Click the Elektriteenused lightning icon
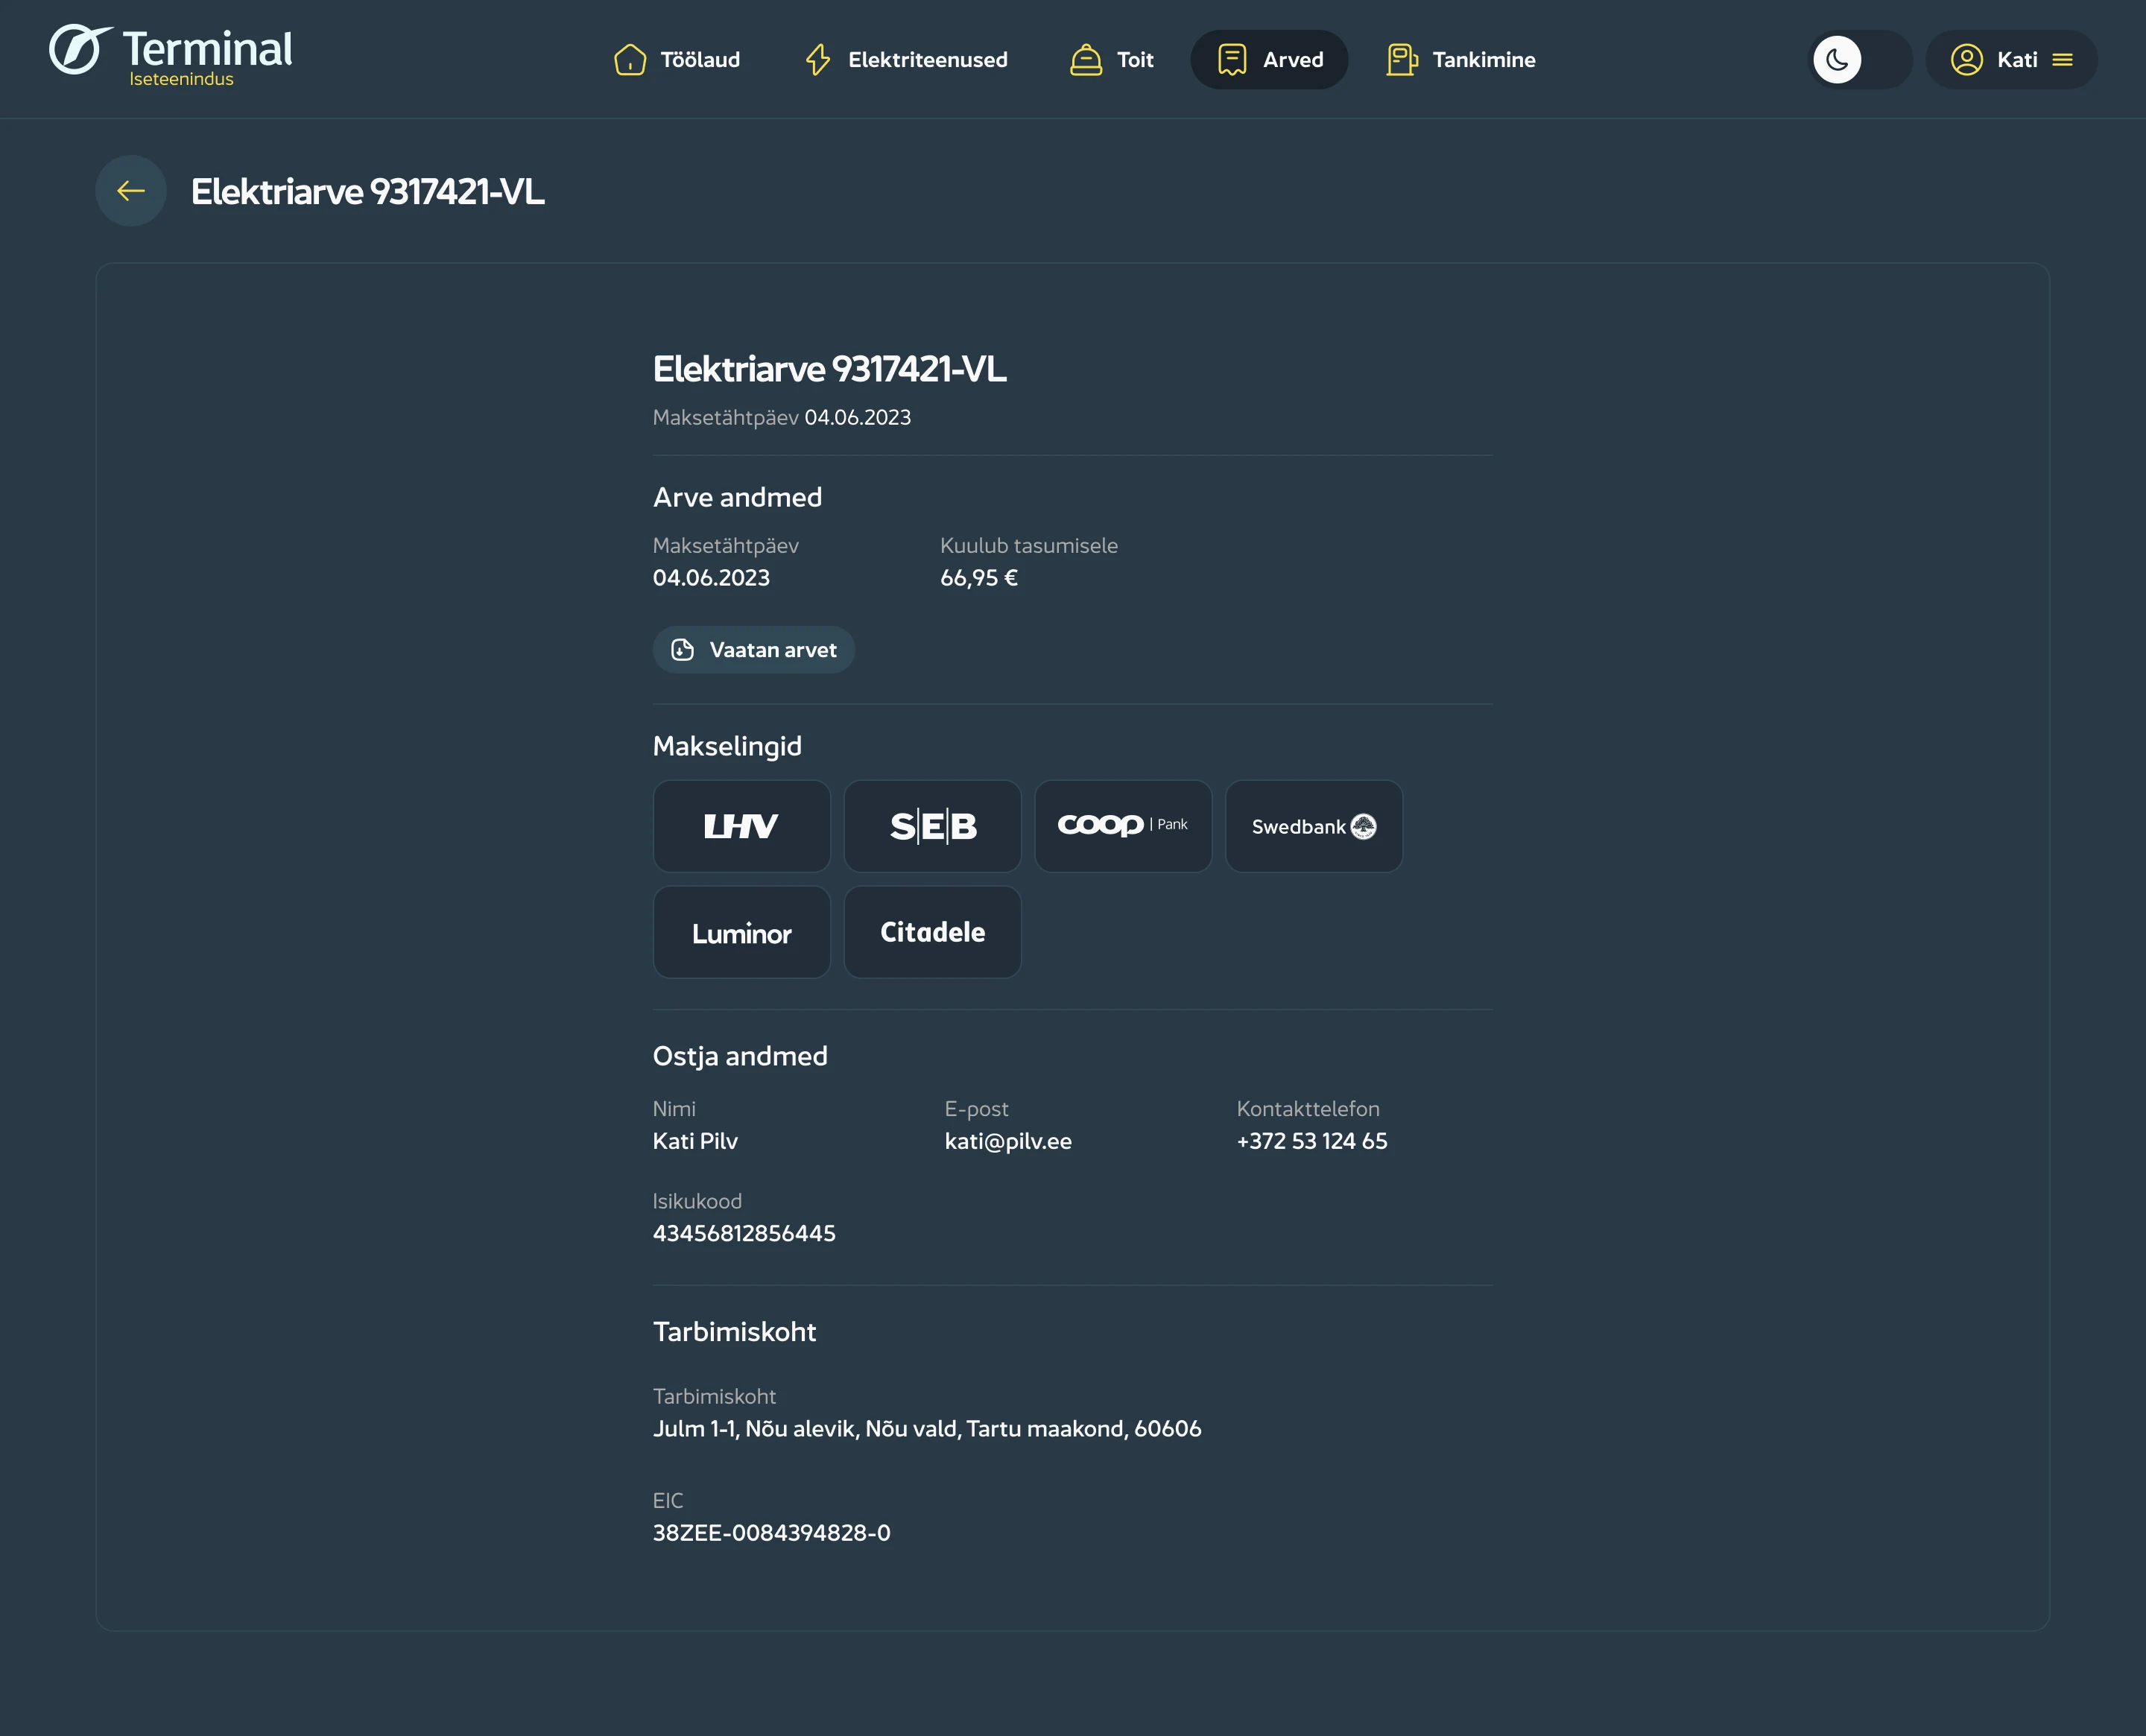Screen dimensions: 2146x1736 818,60
